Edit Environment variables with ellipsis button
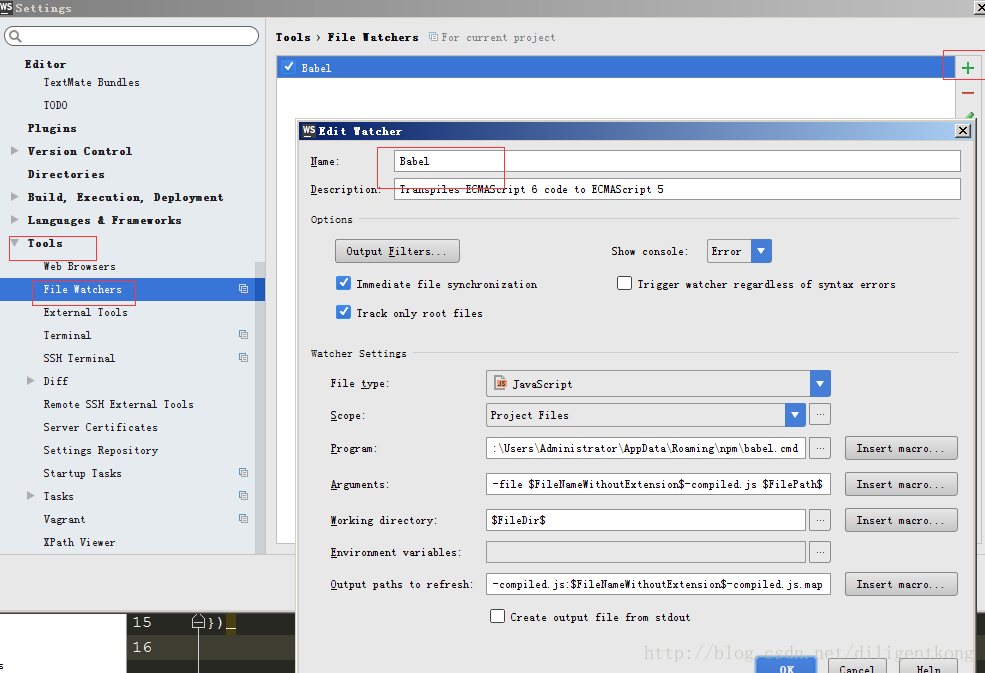The width and height of the screenshot is (985, 673). [x=820, y=552]
